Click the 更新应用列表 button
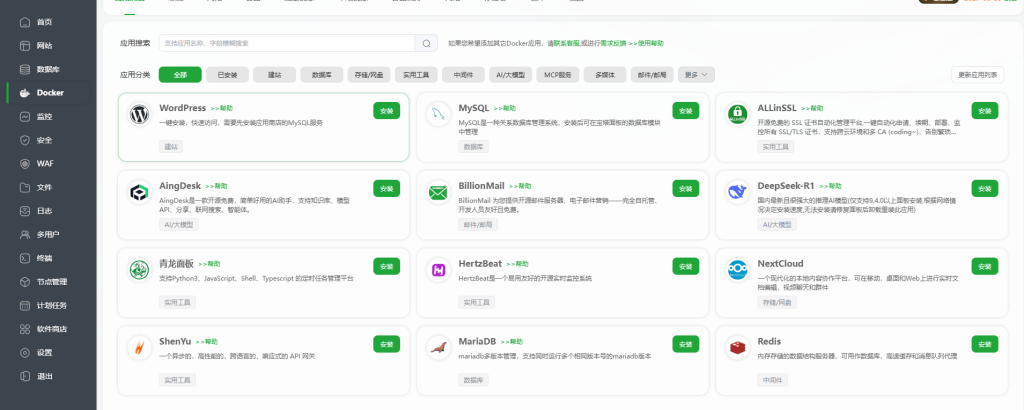The width and height of the screenshot is (1024, 410). 978,75
